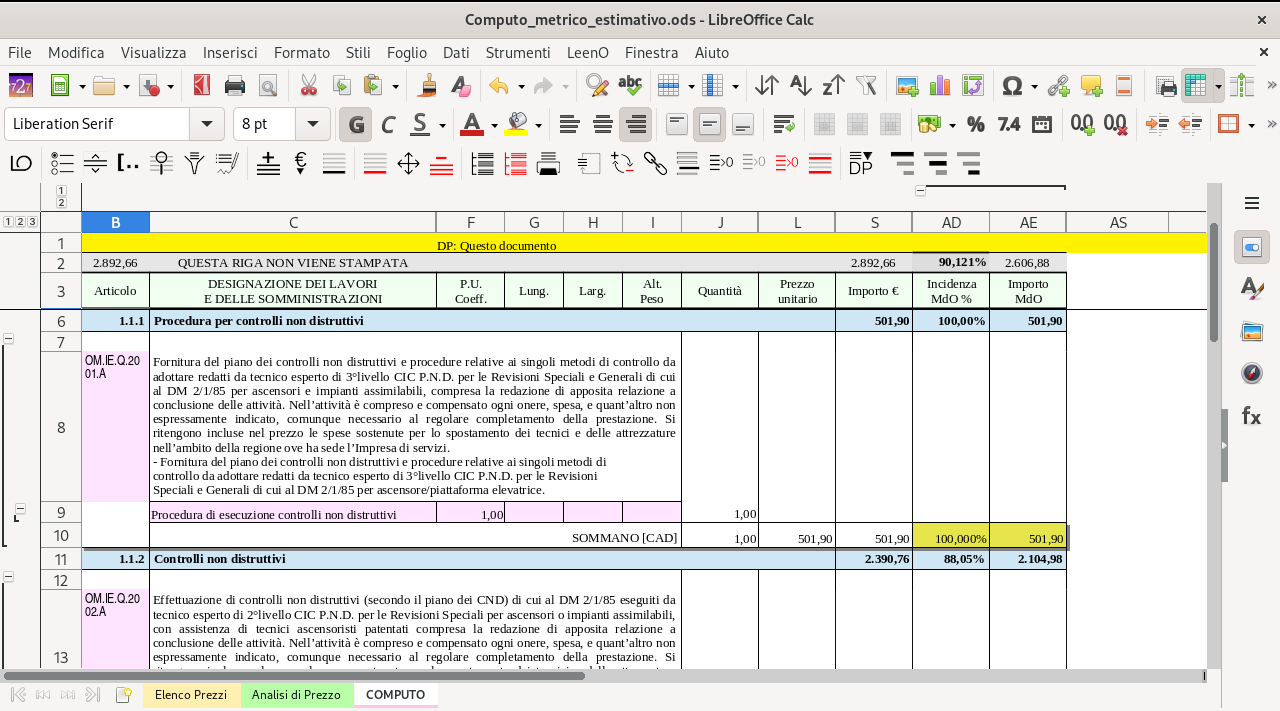Toggle italic (C) formatting
This screenshot has width=1280, height=711.
tap(389, 125)
